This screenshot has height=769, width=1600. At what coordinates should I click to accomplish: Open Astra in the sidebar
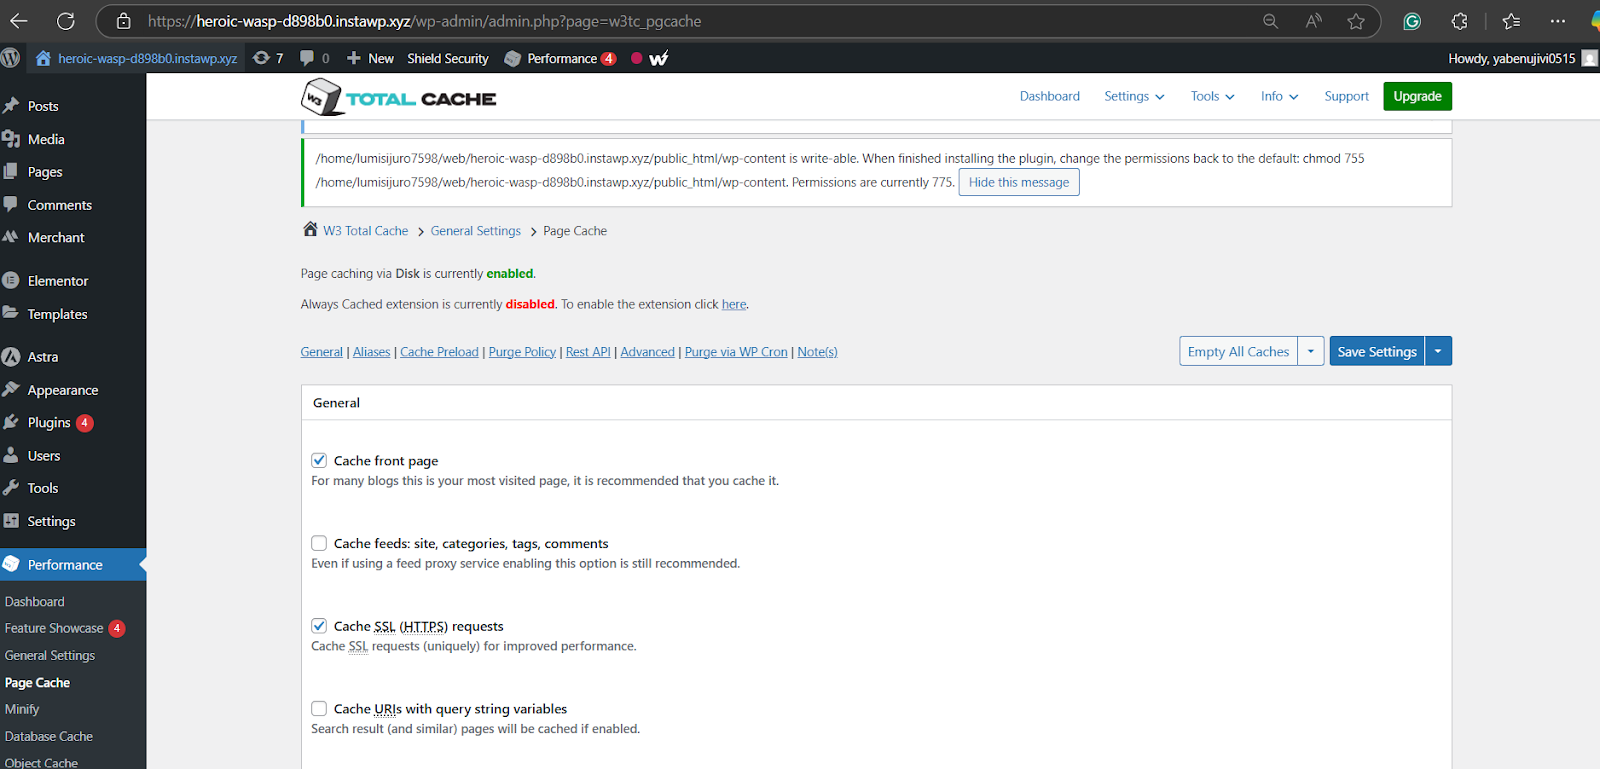click(43, 357)
